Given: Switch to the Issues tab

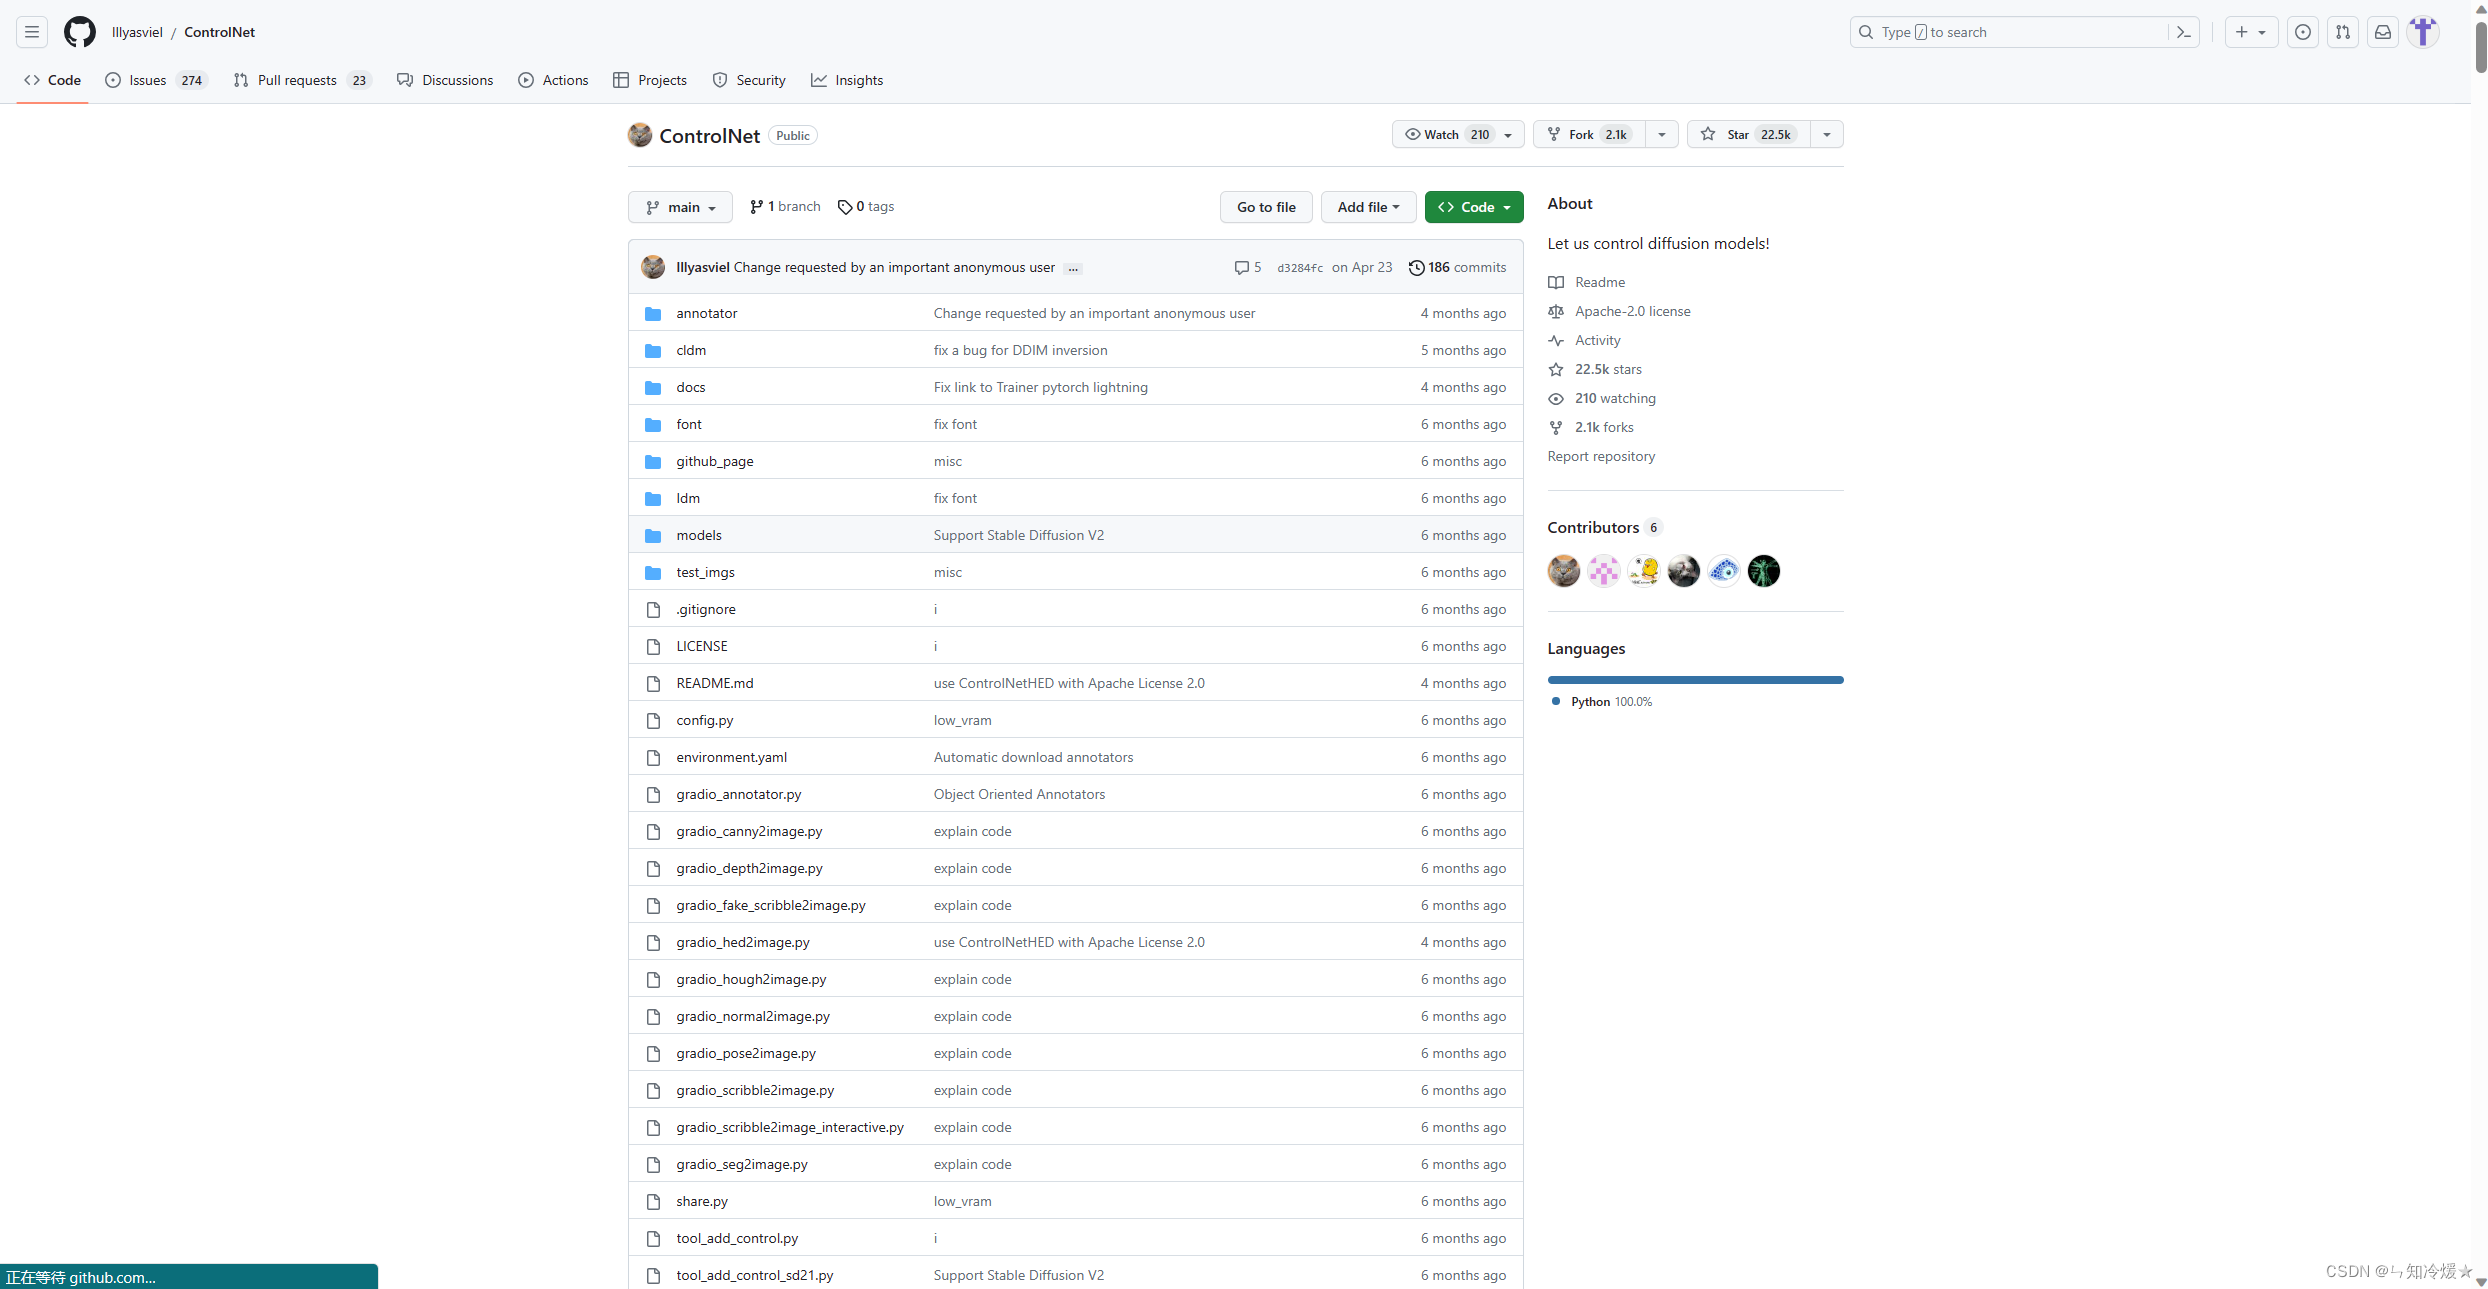Looking at the screenshot, I should pos(156,80).
